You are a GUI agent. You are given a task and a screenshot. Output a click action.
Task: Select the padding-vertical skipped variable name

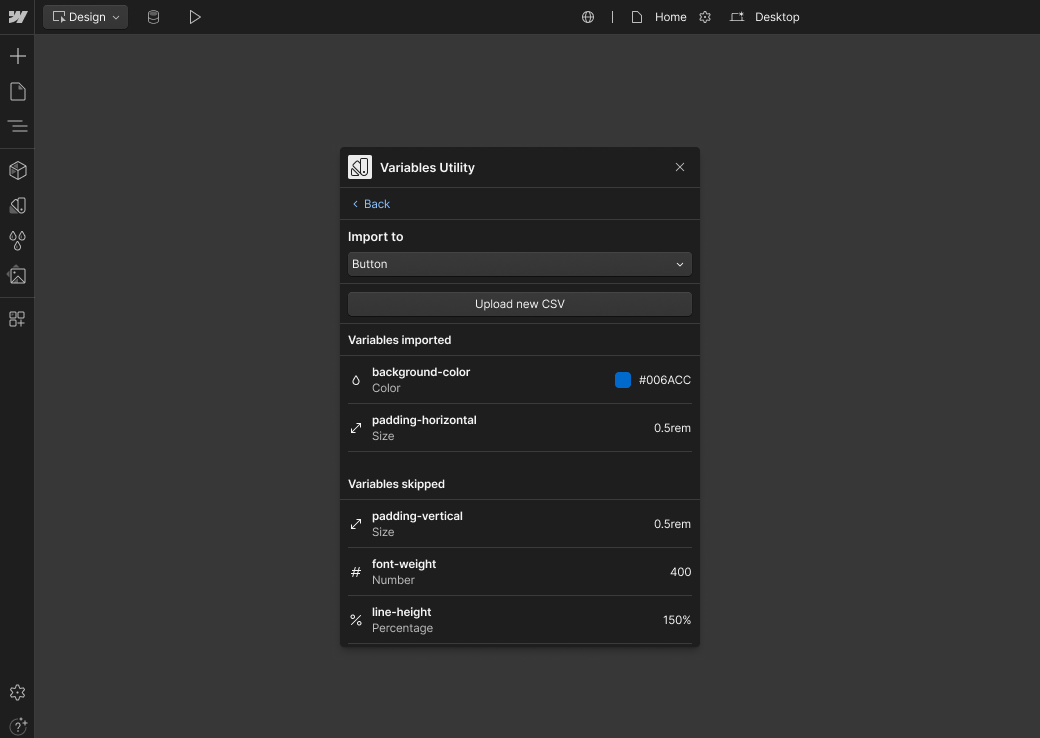(x=417, y=516)
